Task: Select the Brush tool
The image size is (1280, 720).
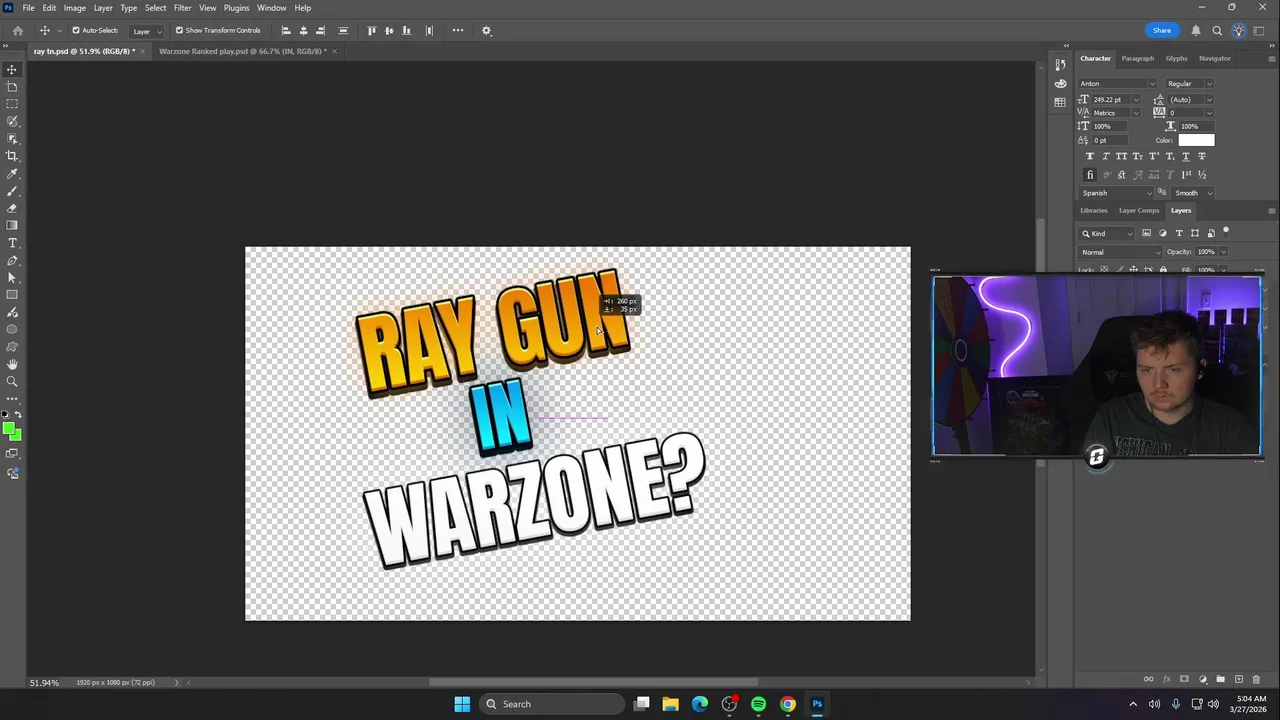Action: [x=12, y=191]
